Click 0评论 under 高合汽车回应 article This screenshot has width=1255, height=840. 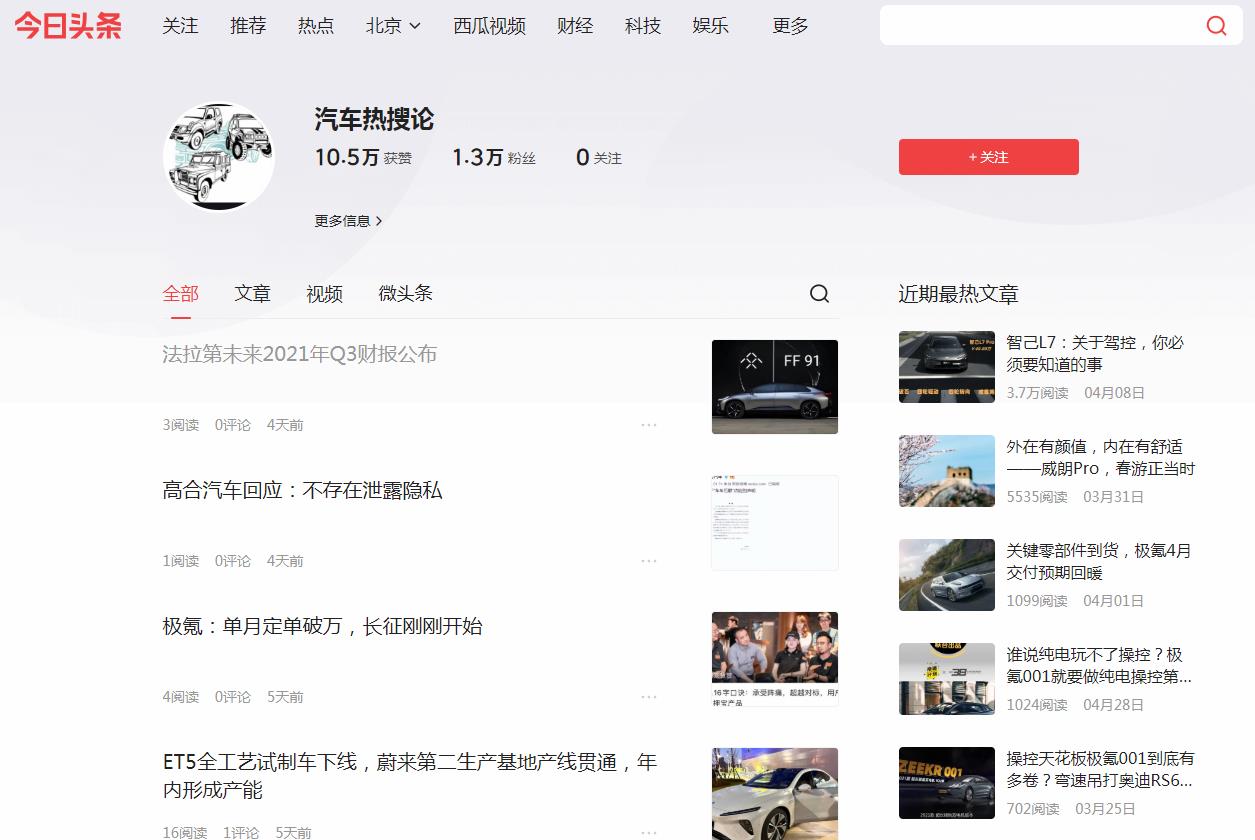(233, 561)
